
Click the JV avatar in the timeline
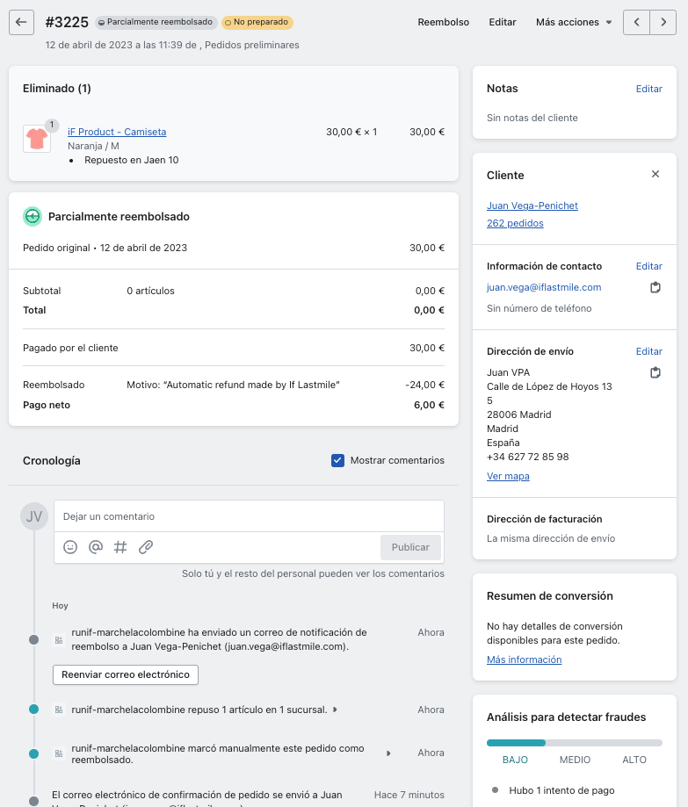coord(34,516)
